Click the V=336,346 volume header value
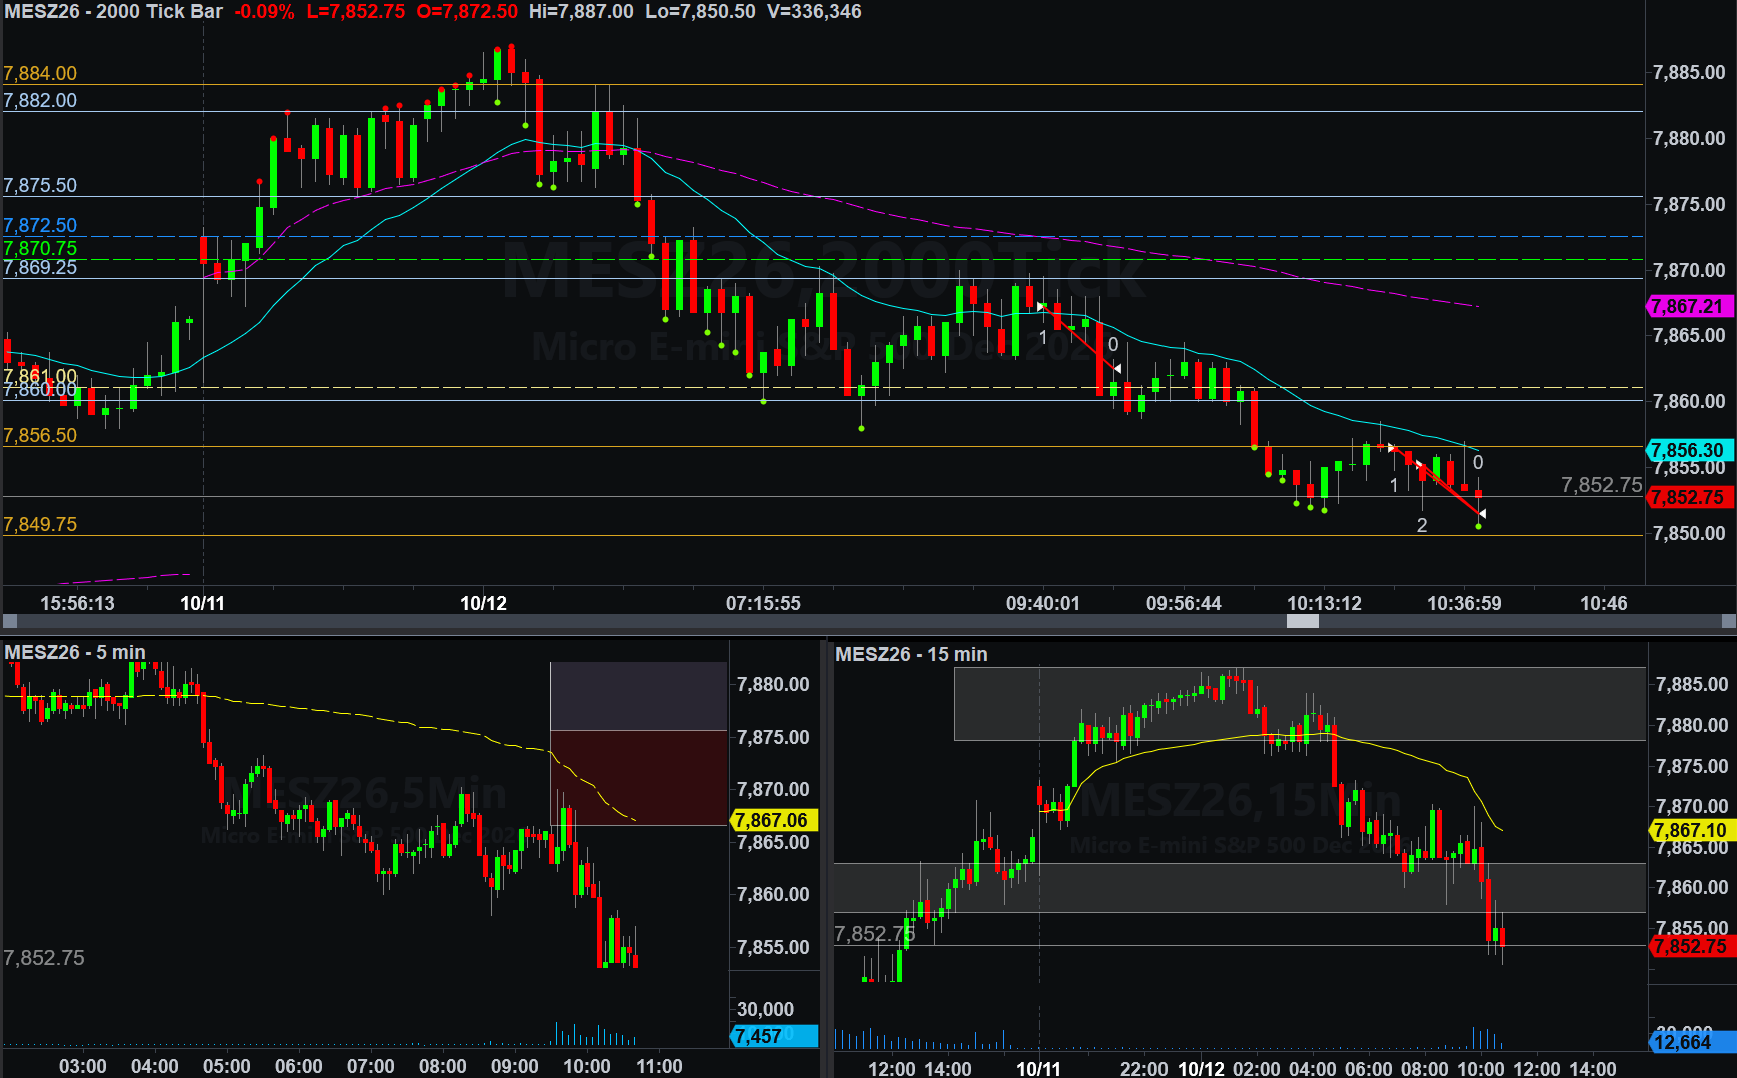This screenshot has height=1078, width=1737. coord(814,12)
